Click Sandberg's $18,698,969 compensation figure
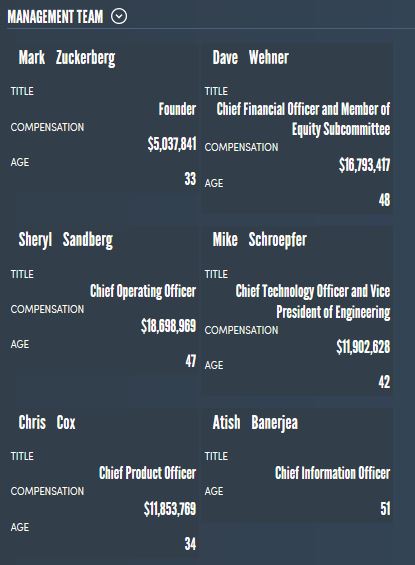This screenshot has width=415, height=565. click(169, 326)
